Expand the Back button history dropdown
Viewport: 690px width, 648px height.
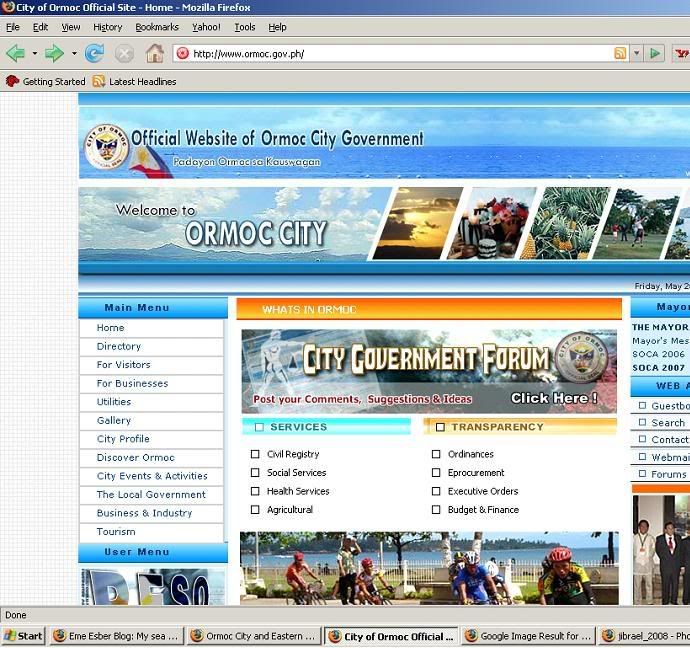pyautogui.click(x=34, y=53)
